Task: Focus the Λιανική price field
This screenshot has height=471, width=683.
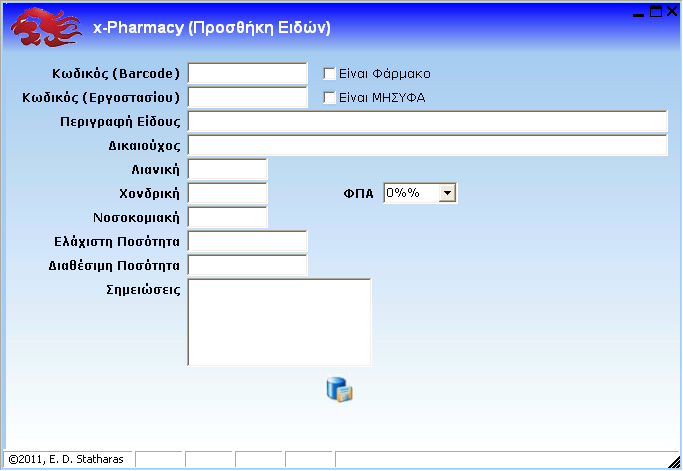Action: tap(227, 170)
